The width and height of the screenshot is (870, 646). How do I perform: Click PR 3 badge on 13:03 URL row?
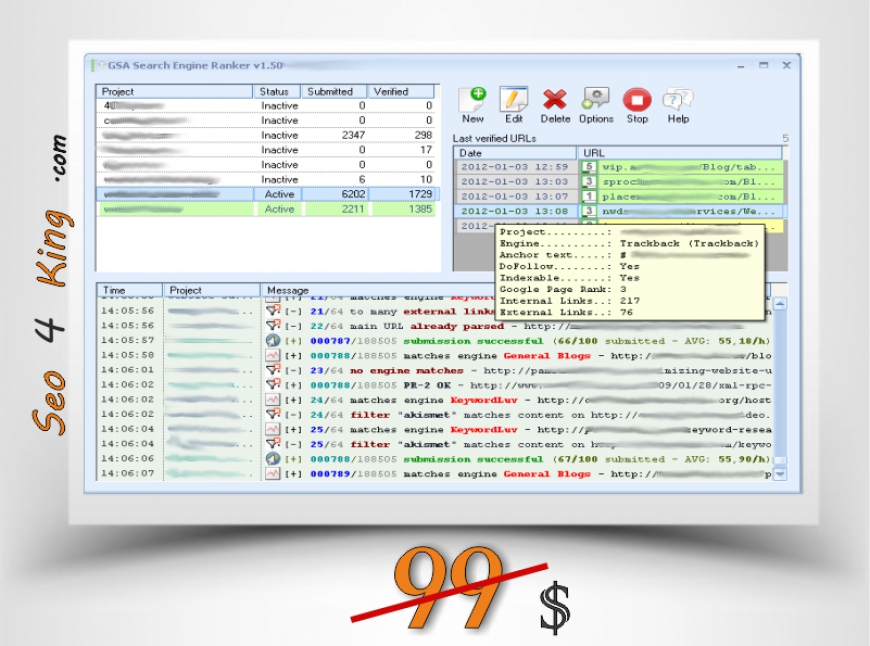[589, 181]
